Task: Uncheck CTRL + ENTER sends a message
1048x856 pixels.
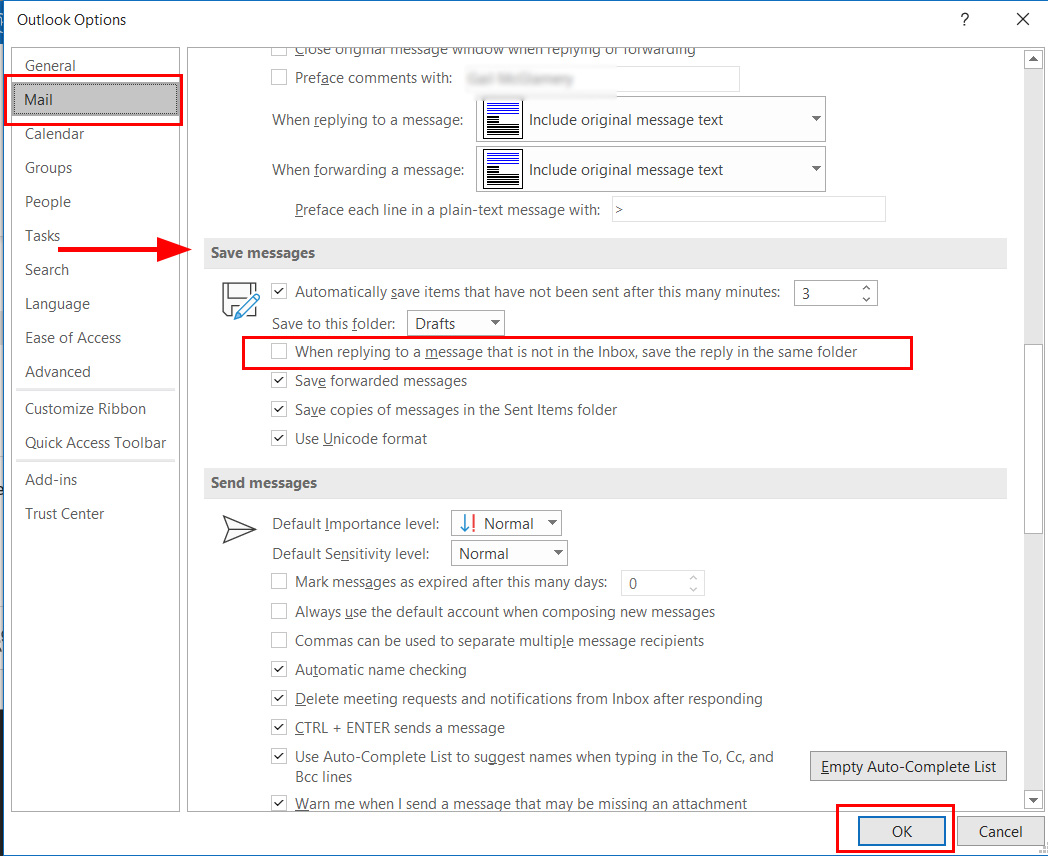Action: [280, 728]
